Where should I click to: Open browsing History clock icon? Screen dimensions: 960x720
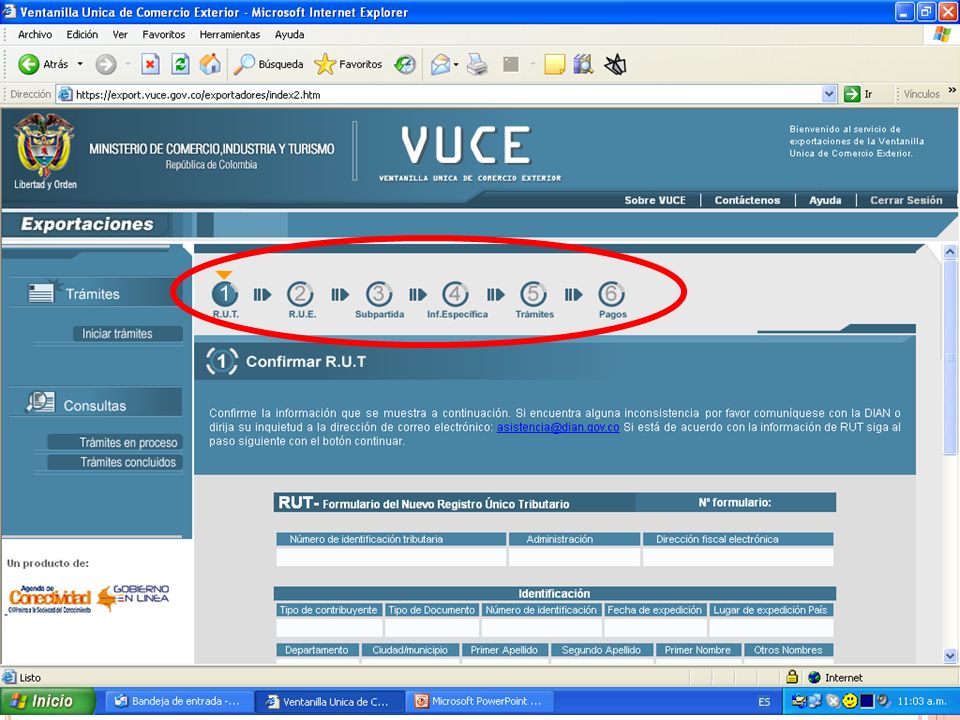[405, 64]
